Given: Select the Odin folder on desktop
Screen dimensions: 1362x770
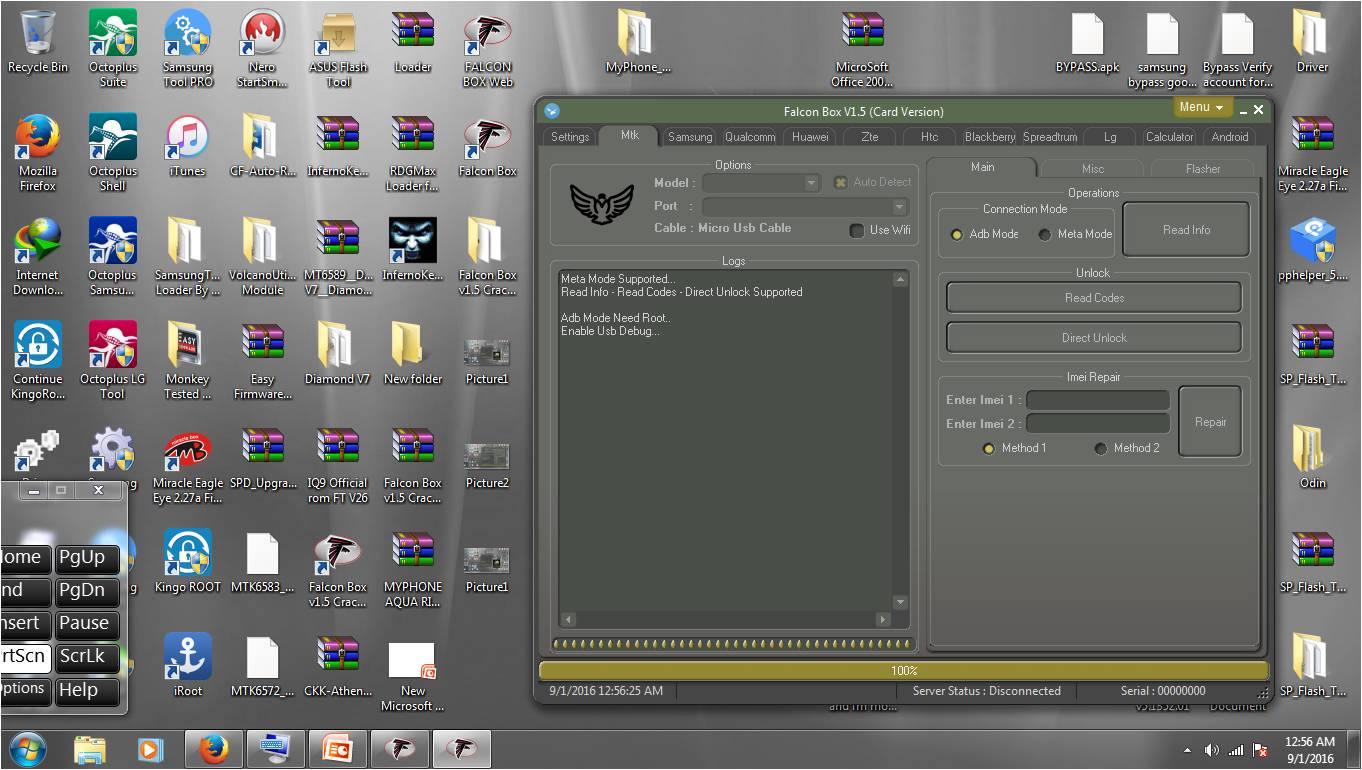Looking at the screenshot, I should [x=1312, y=456].
